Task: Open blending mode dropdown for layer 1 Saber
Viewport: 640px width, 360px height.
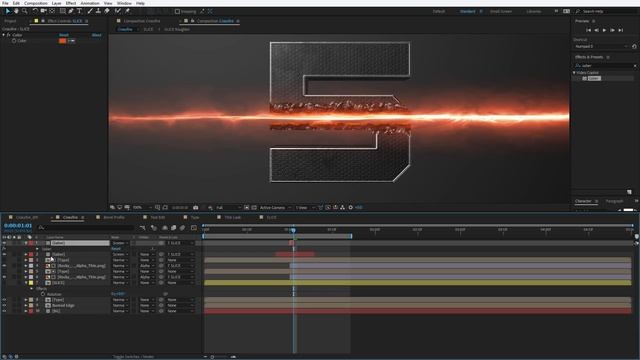Action: point(120,243)
